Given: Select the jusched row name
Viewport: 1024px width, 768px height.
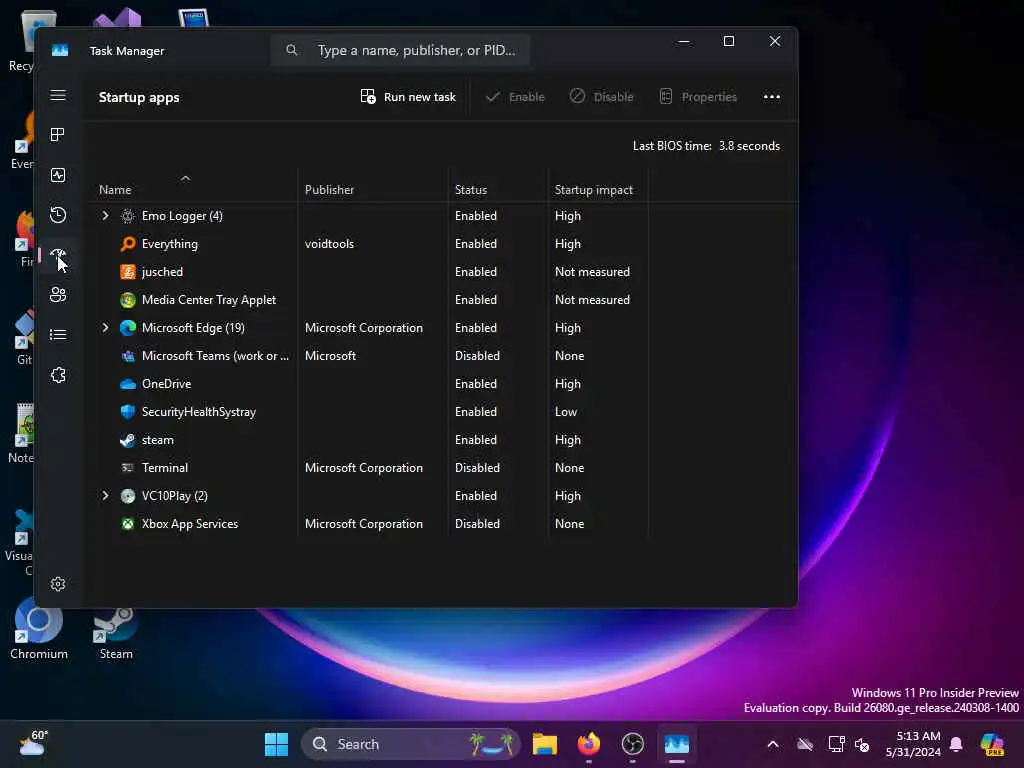Looking at the screenshot, I should [x=163, y=272].
